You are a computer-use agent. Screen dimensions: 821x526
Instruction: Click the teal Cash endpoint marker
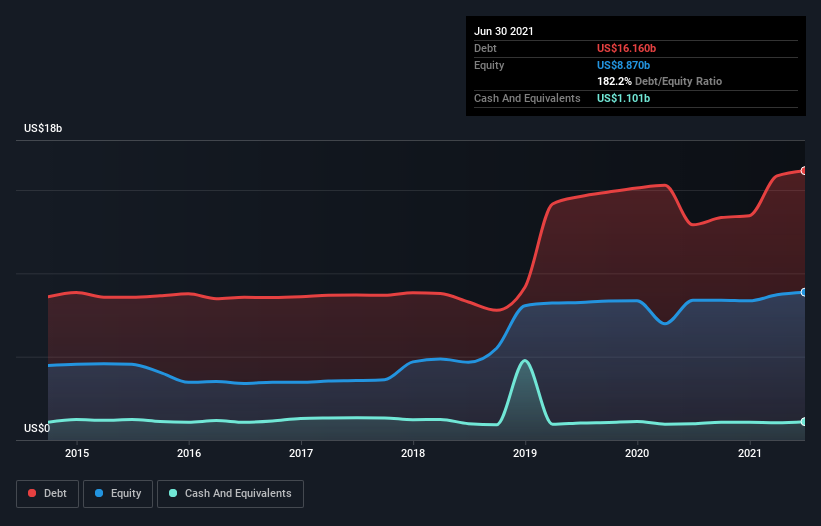pos(804,421)
